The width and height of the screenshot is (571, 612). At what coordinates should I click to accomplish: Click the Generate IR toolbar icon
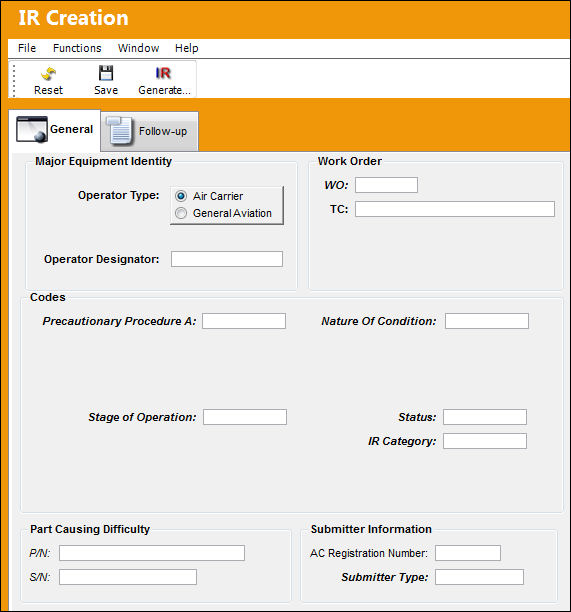point(163,73)
